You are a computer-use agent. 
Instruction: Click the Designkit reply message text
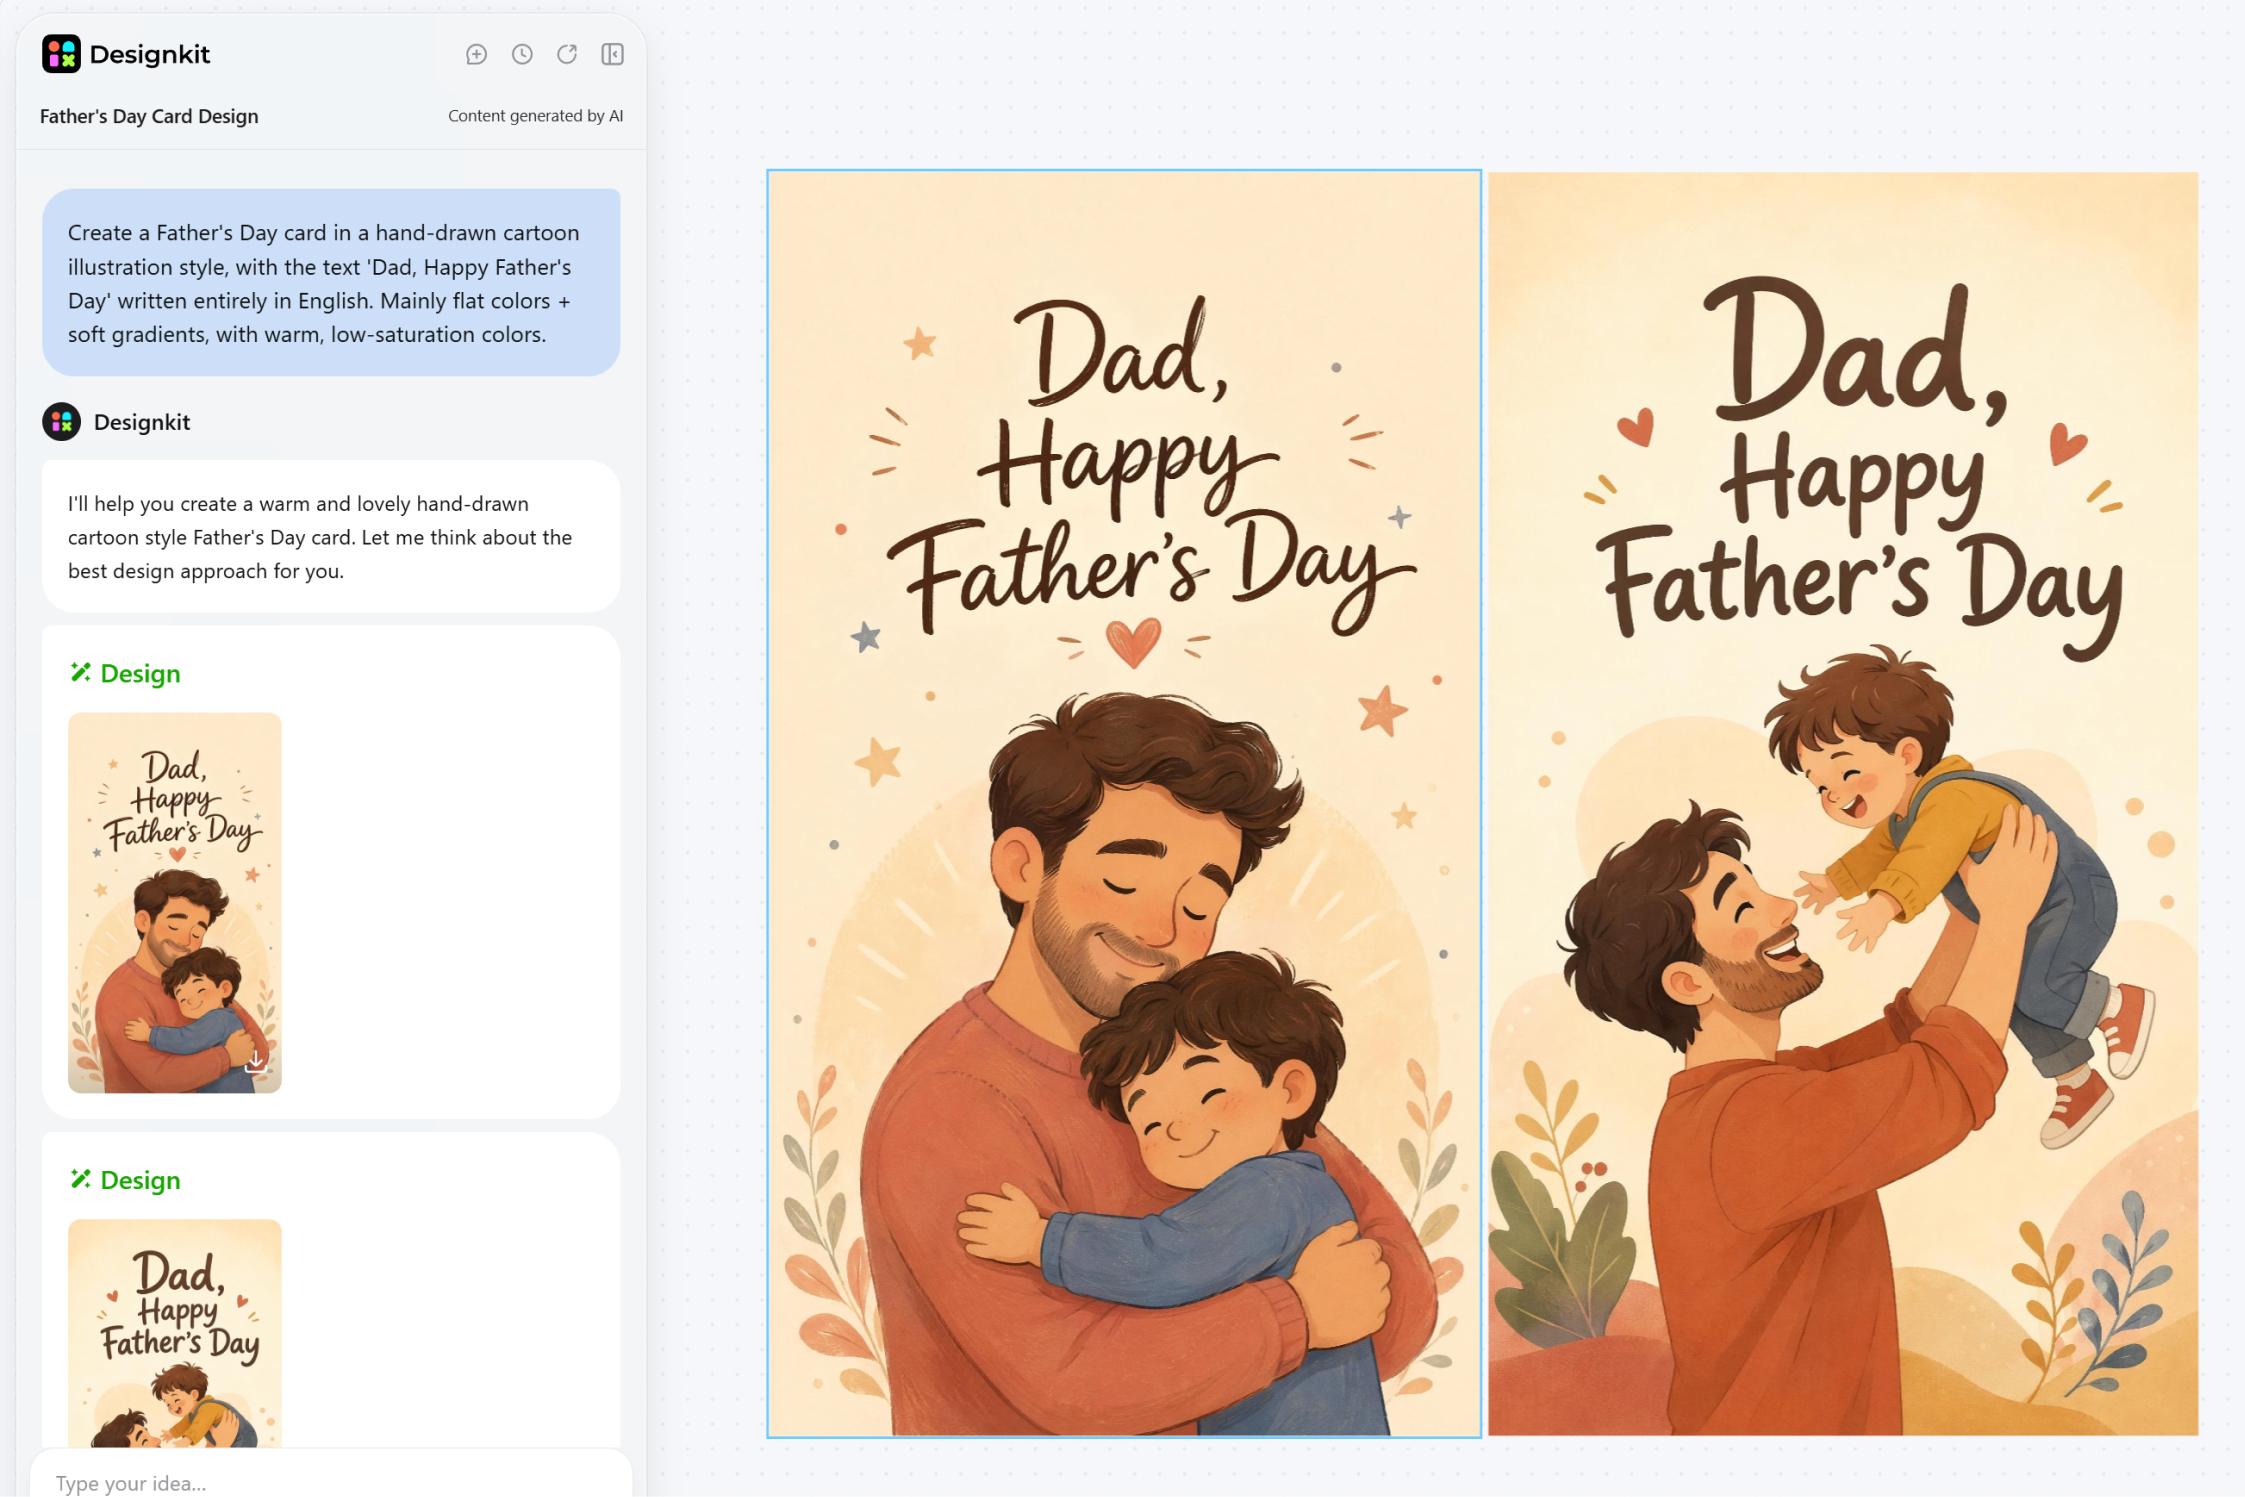(320, 537)
